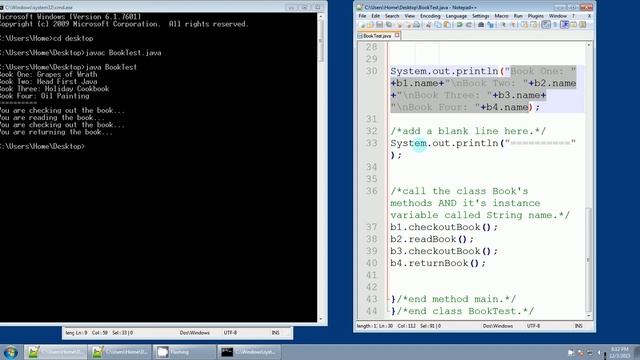Click Dos\Windows in front Notepad++ status bar
The image size is (640, 360).
498,326
